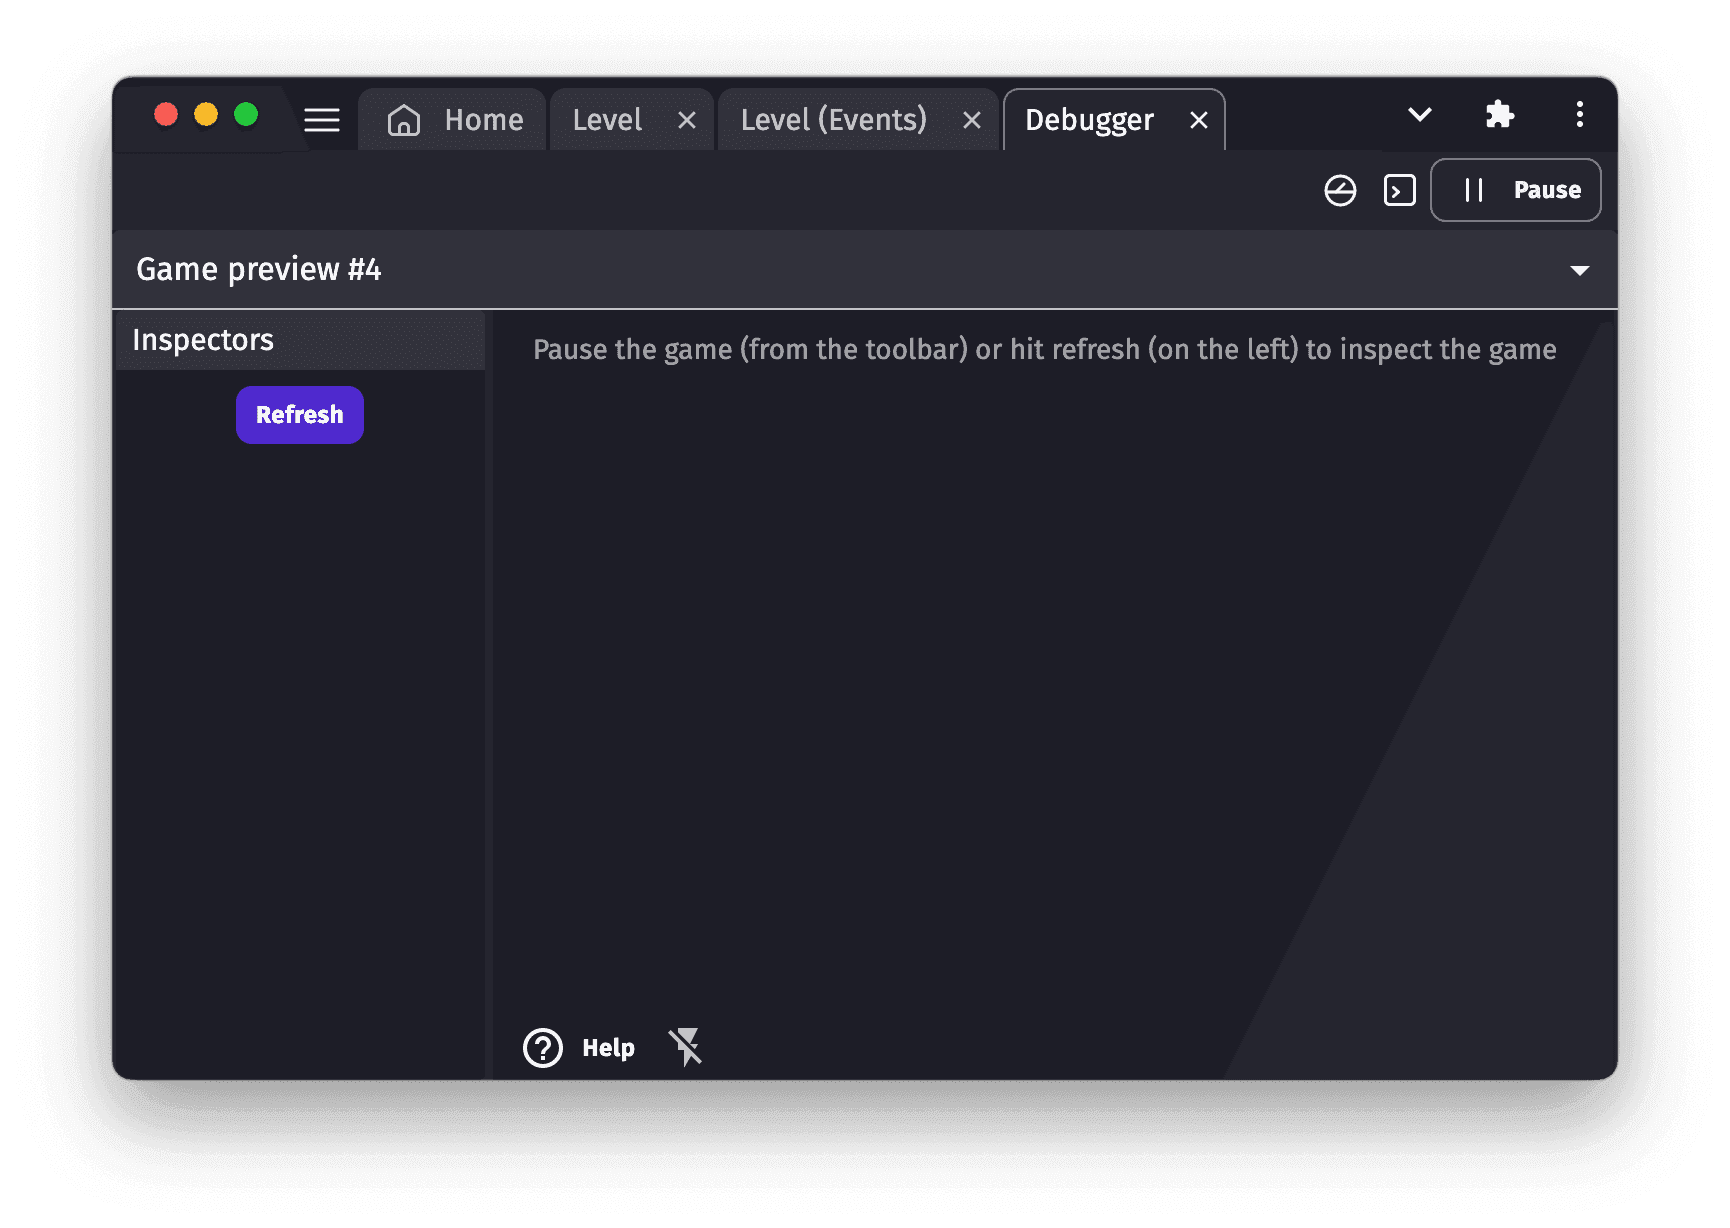Image resolution: width=1730 pixels, height=1228 pixels.
Task: Open the profiler gauge icon
Action: point(1340,190)
